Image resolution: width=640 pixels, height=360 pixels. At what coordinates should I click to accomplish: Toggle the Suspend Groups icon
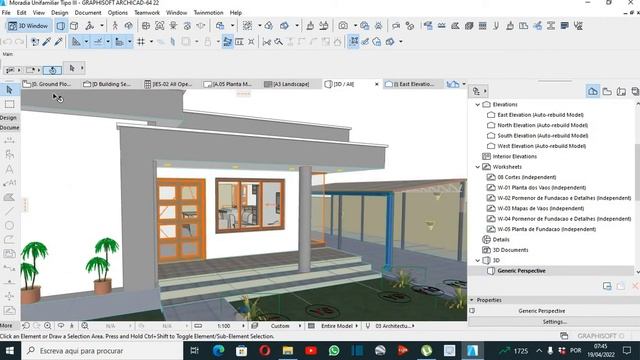tap(228, 42)
